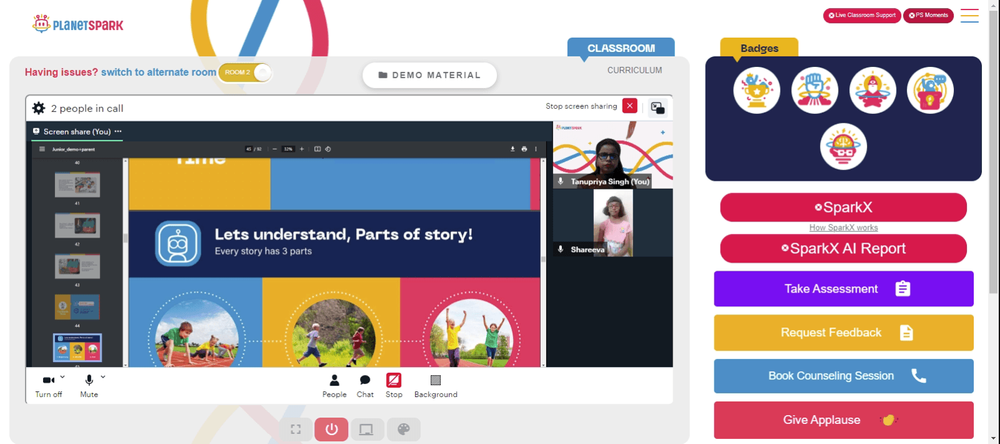The image size is (1000, 444).
Task: Toggle the ROOM 2 switch
Action: (245, 73)
